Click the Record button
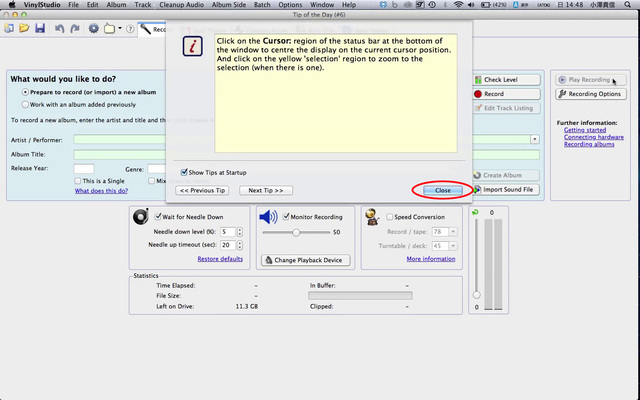640x400 pixels. (506, 94)
